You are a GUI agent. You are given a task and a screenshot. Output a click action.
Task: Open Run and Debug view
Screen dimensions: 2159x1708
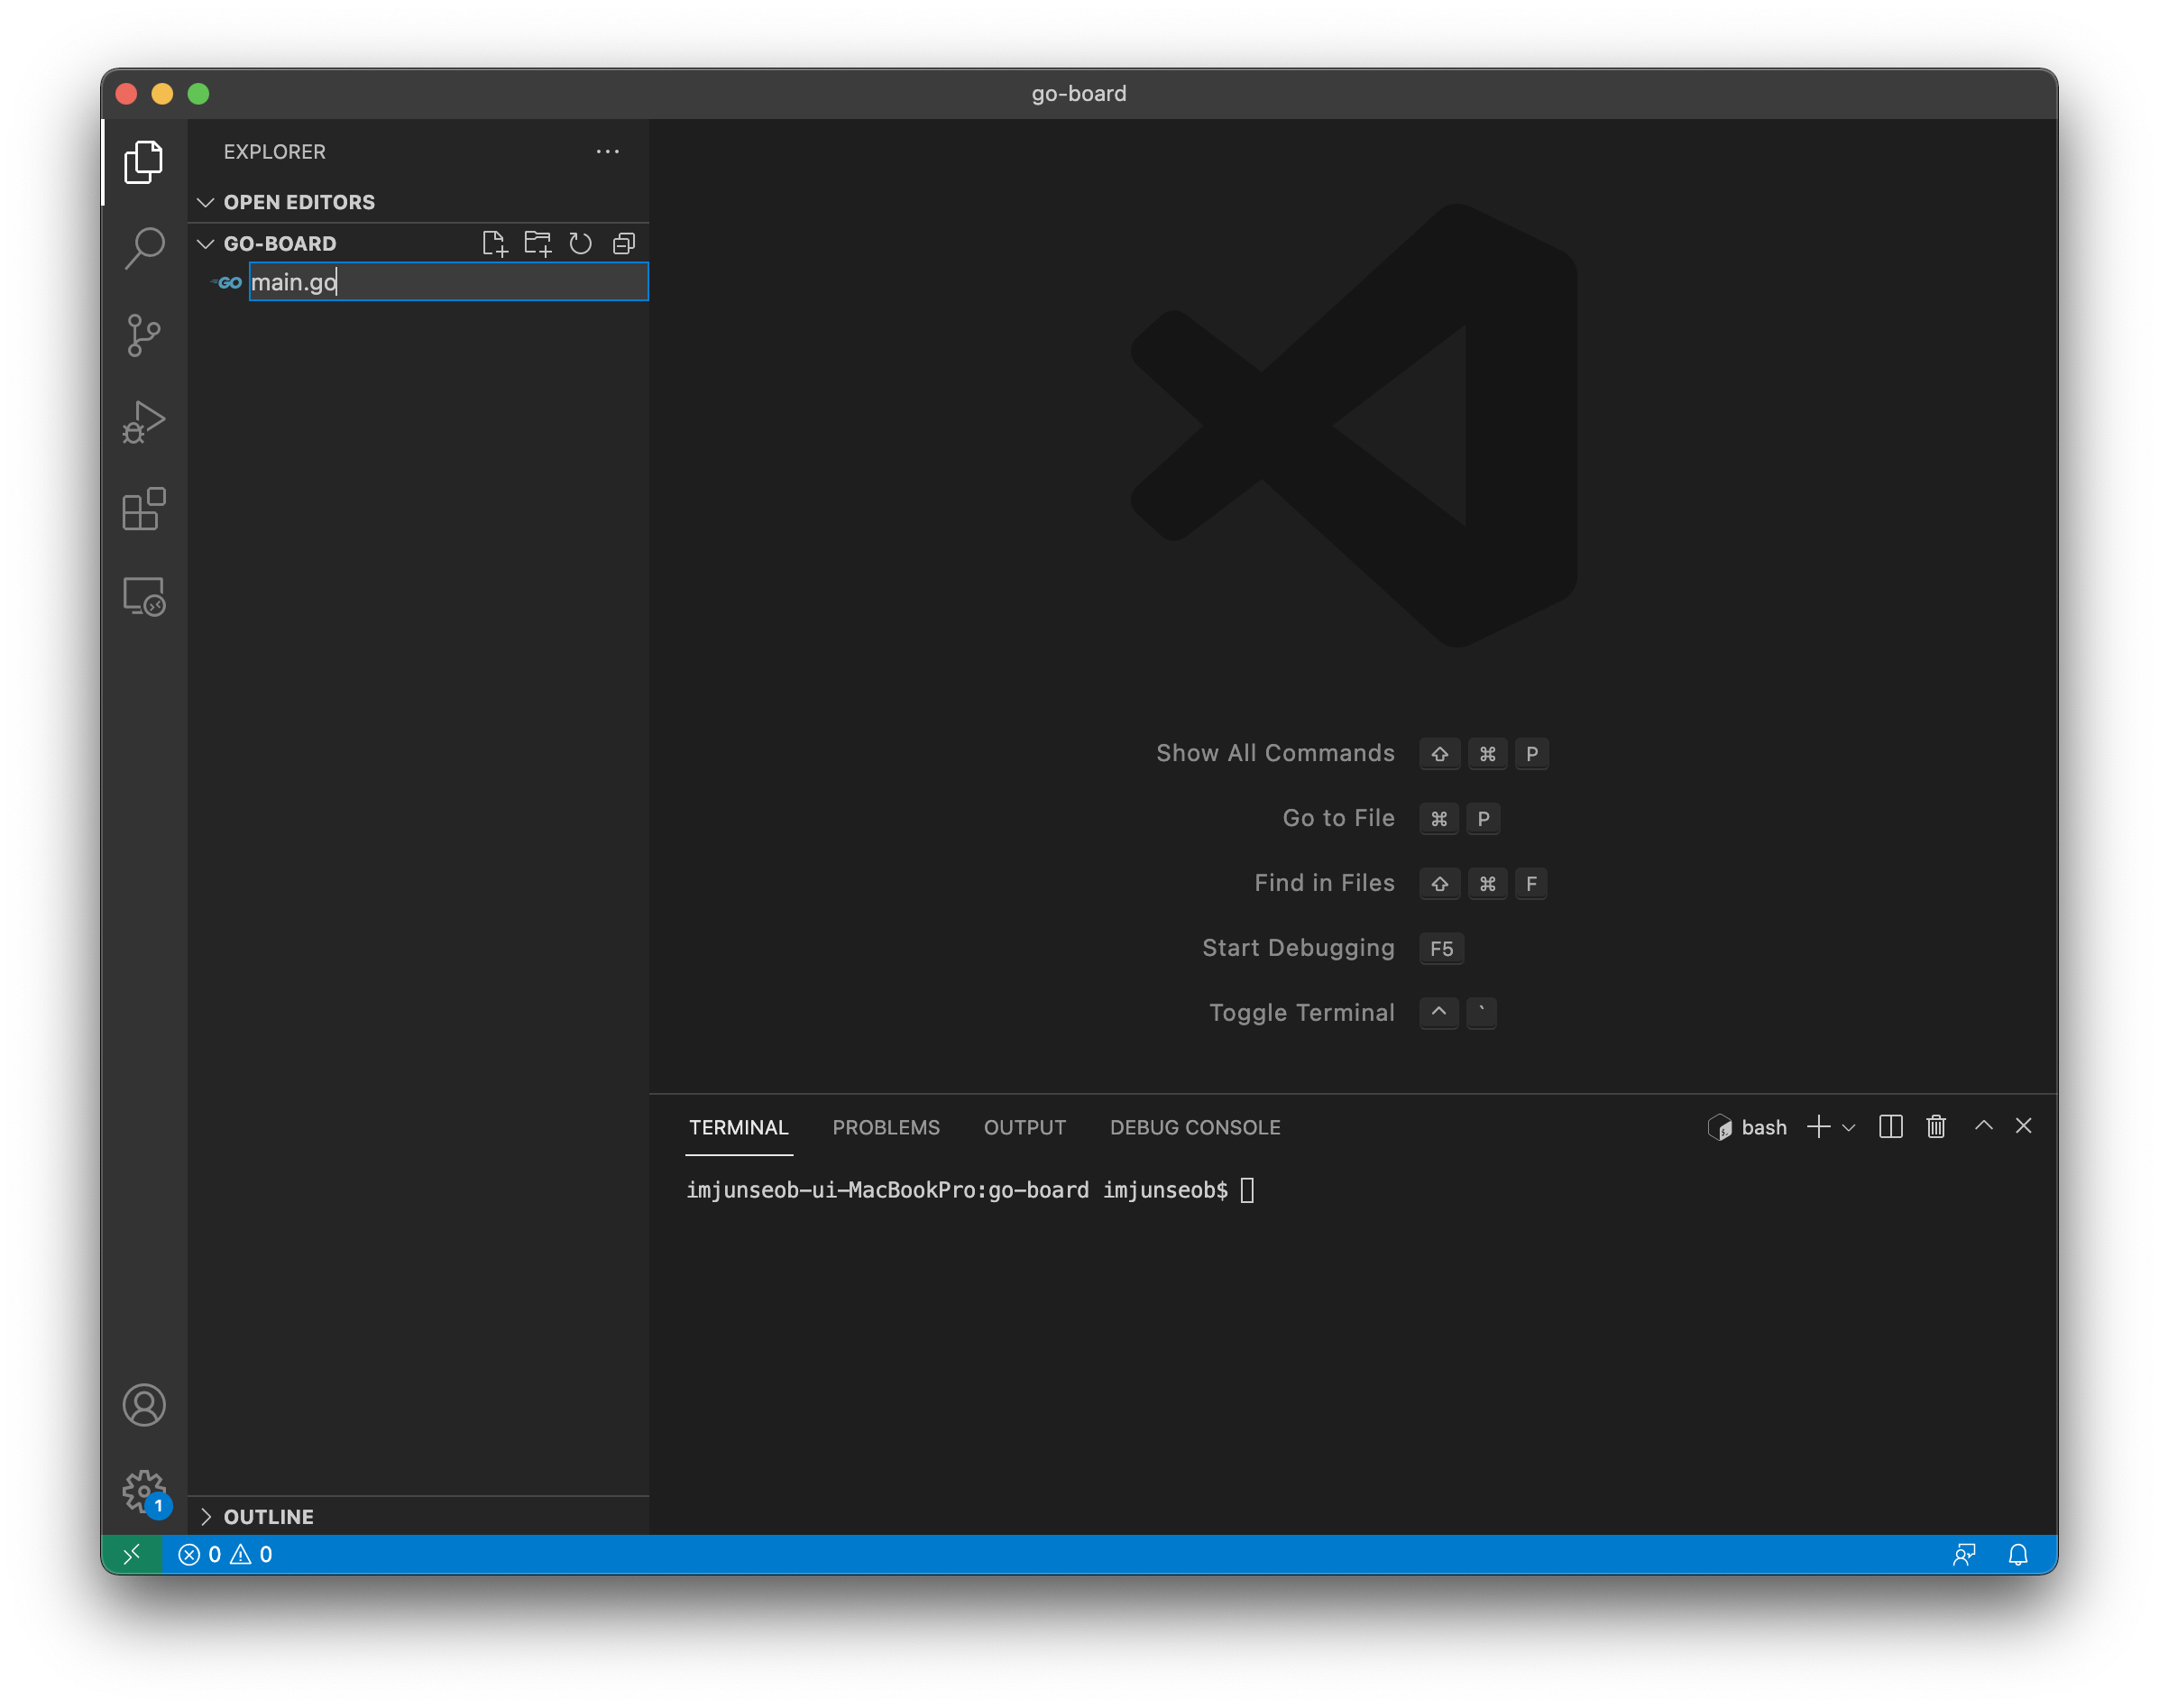[144, 422]
